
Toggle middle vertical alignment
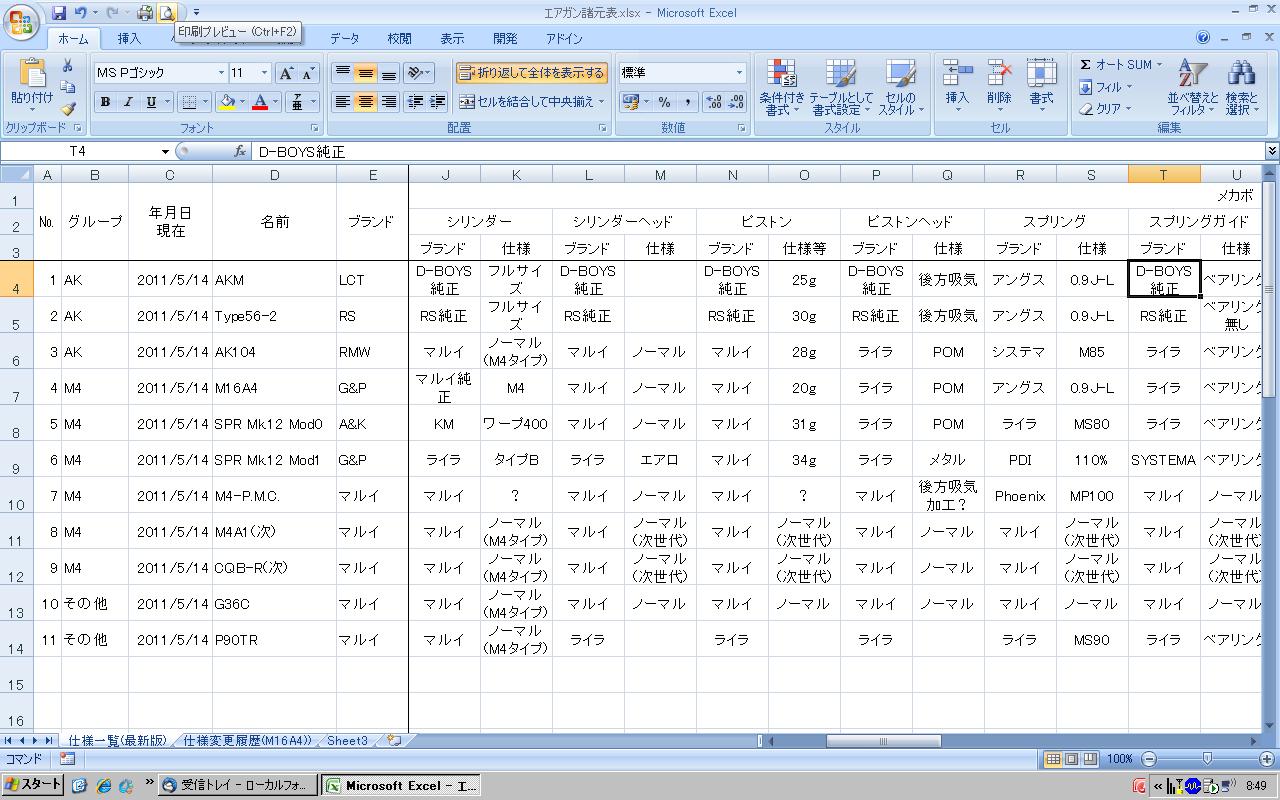pos(365,73)
